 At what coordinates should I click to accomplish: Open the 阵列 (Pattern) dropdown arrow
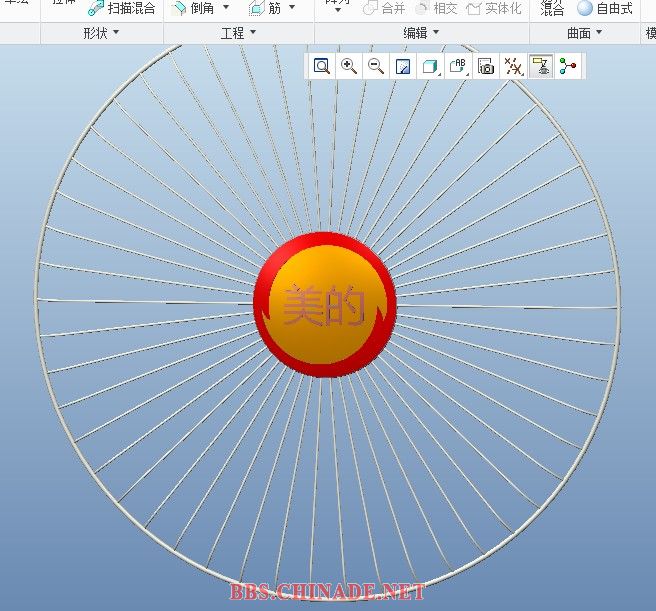point(338,10)
